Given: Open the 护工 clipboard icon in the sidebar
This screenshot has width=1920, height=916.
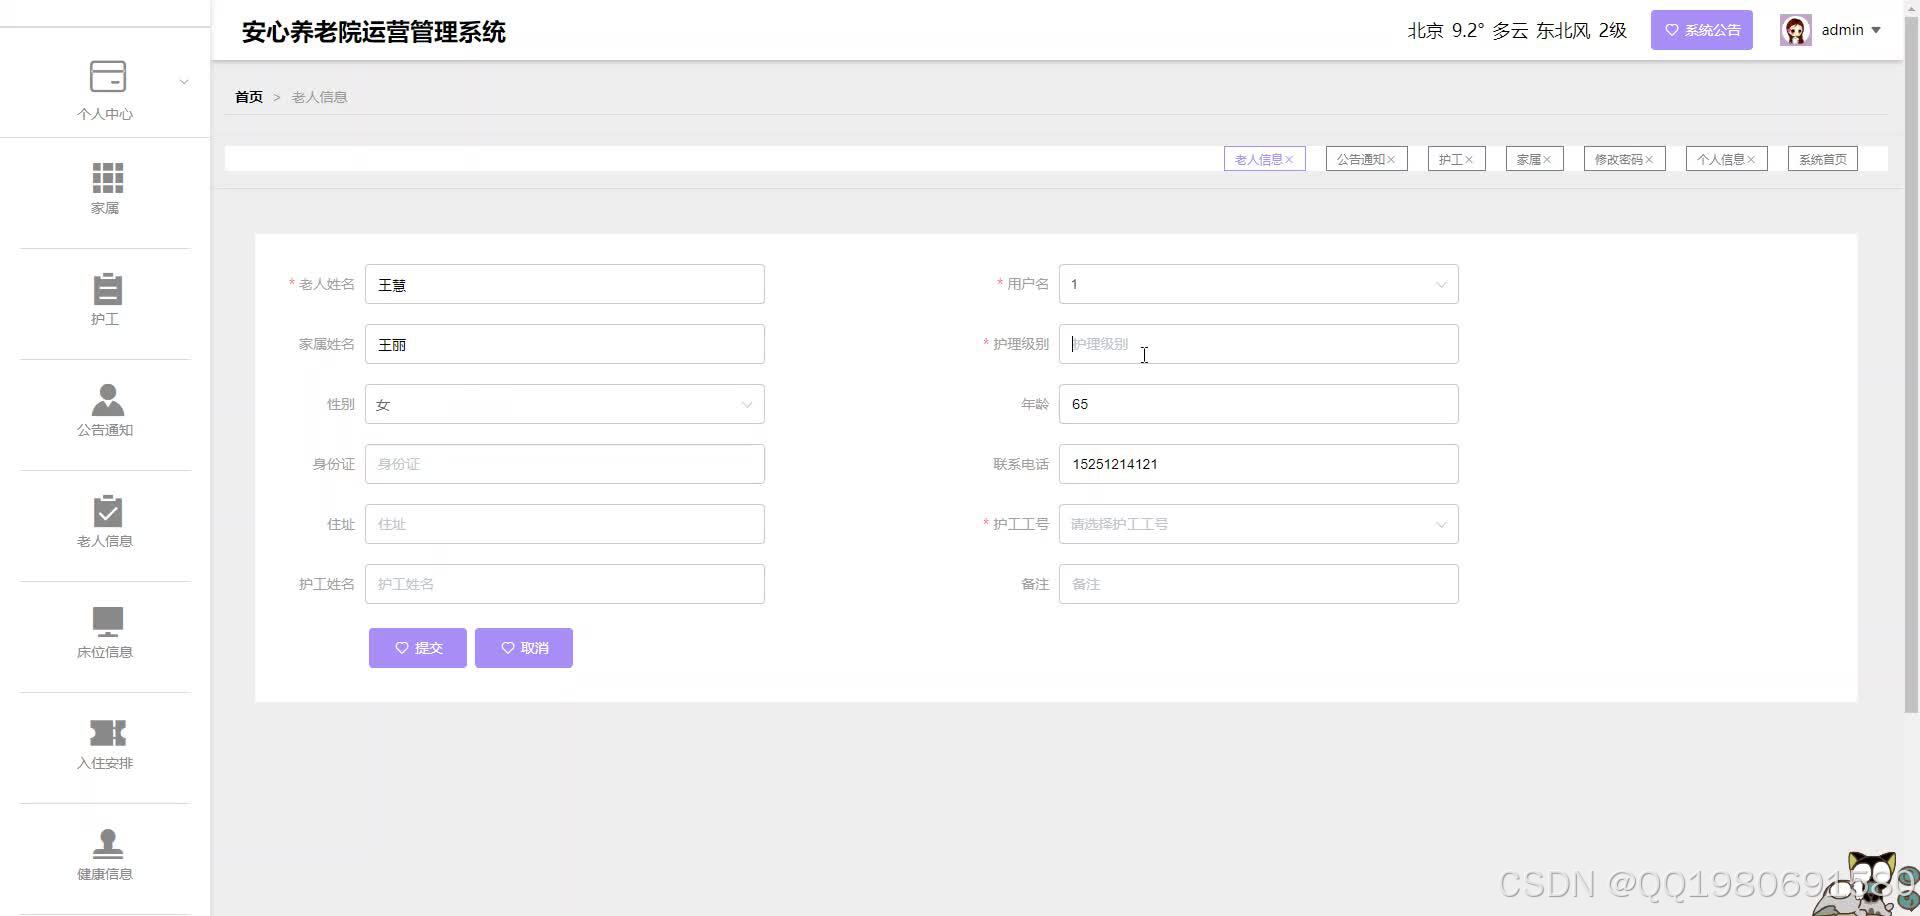Looking at the screenshot, I should [x=107, y=289].
